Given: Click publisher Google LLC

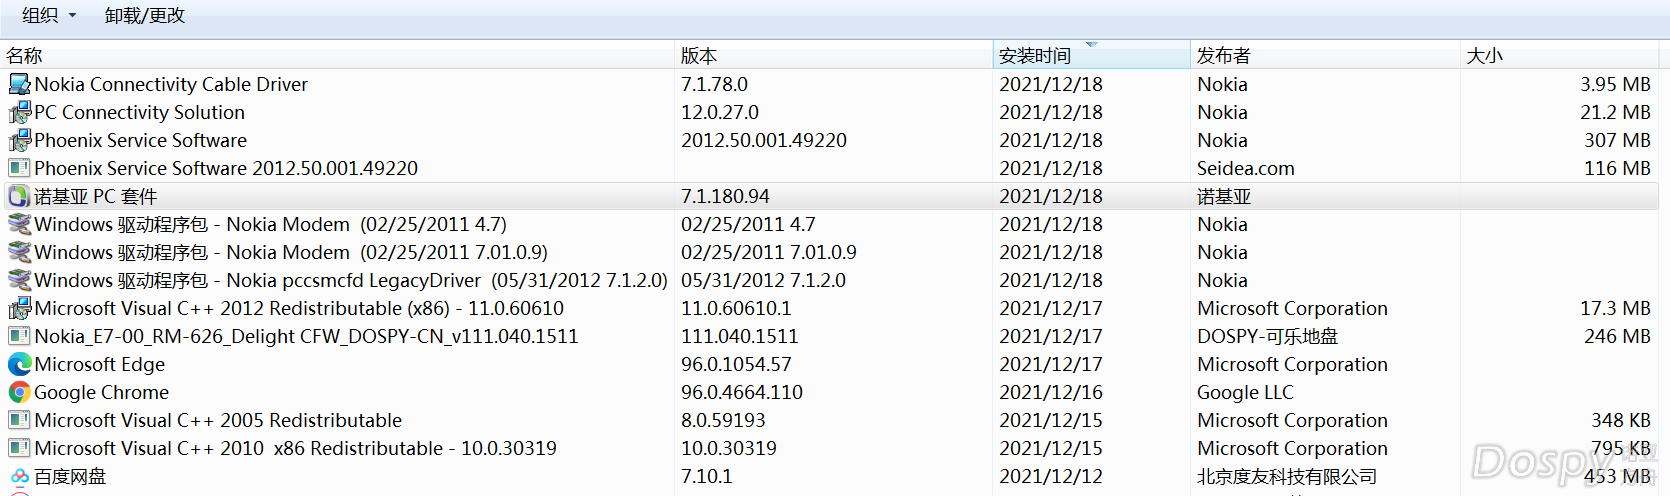Looking at the screenshot, I should click(1245, 392).
